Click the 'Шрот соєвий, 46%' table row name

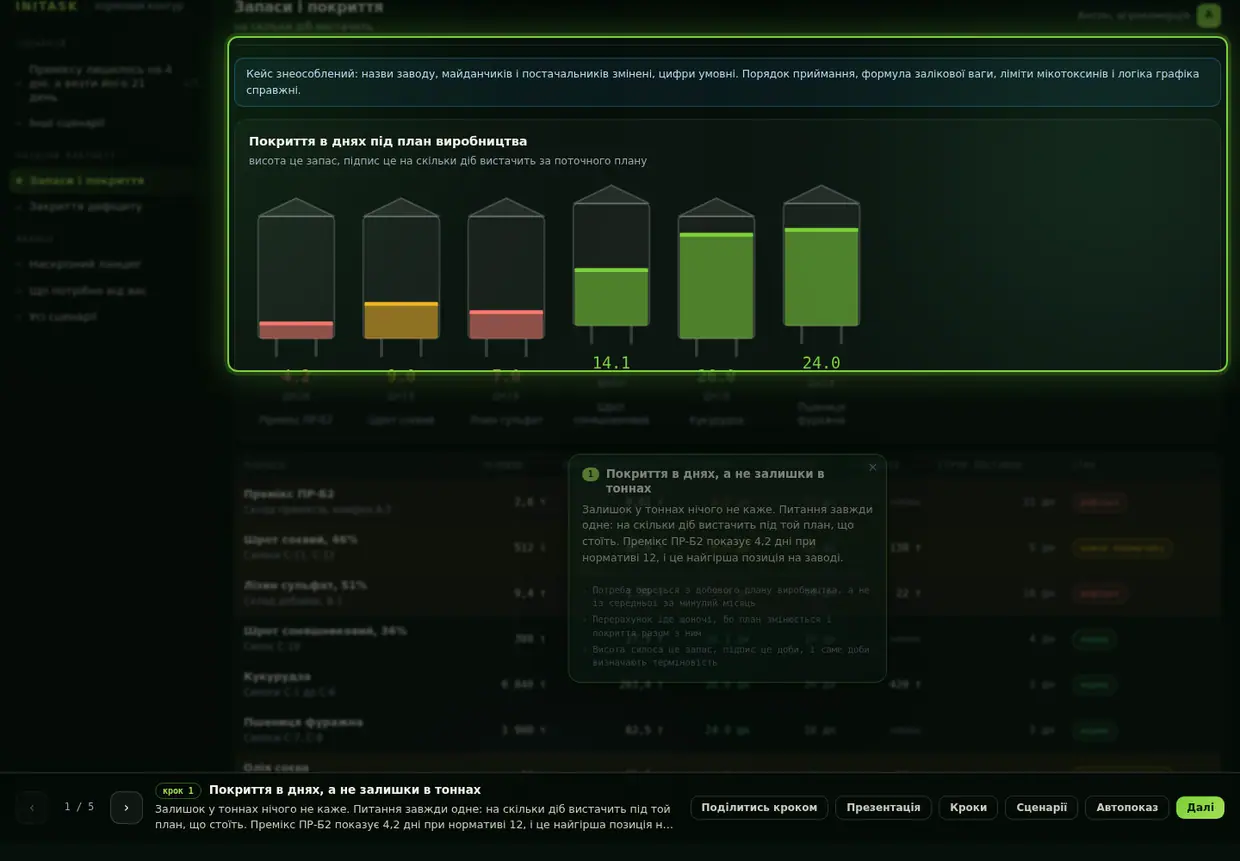click(x=300, y=540)
